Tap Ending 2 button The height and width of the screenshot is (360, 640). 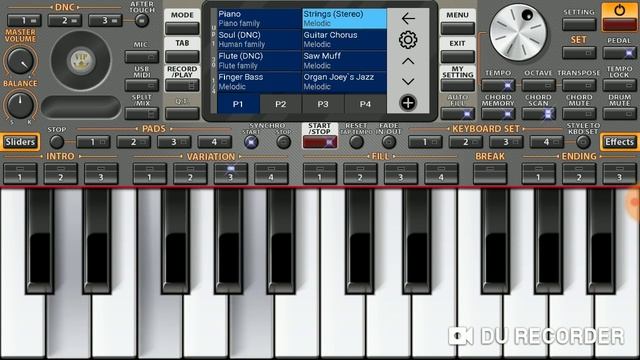point(579,173)
